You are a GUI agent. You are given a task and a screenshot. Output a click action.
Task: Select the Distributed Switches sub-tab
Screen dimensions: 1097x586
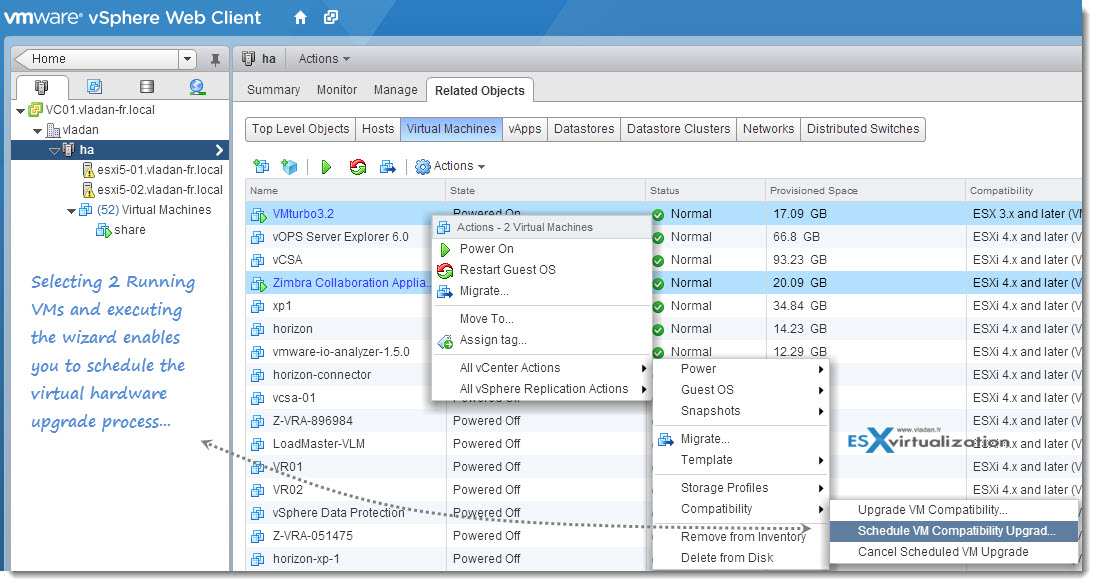point(863,129)
